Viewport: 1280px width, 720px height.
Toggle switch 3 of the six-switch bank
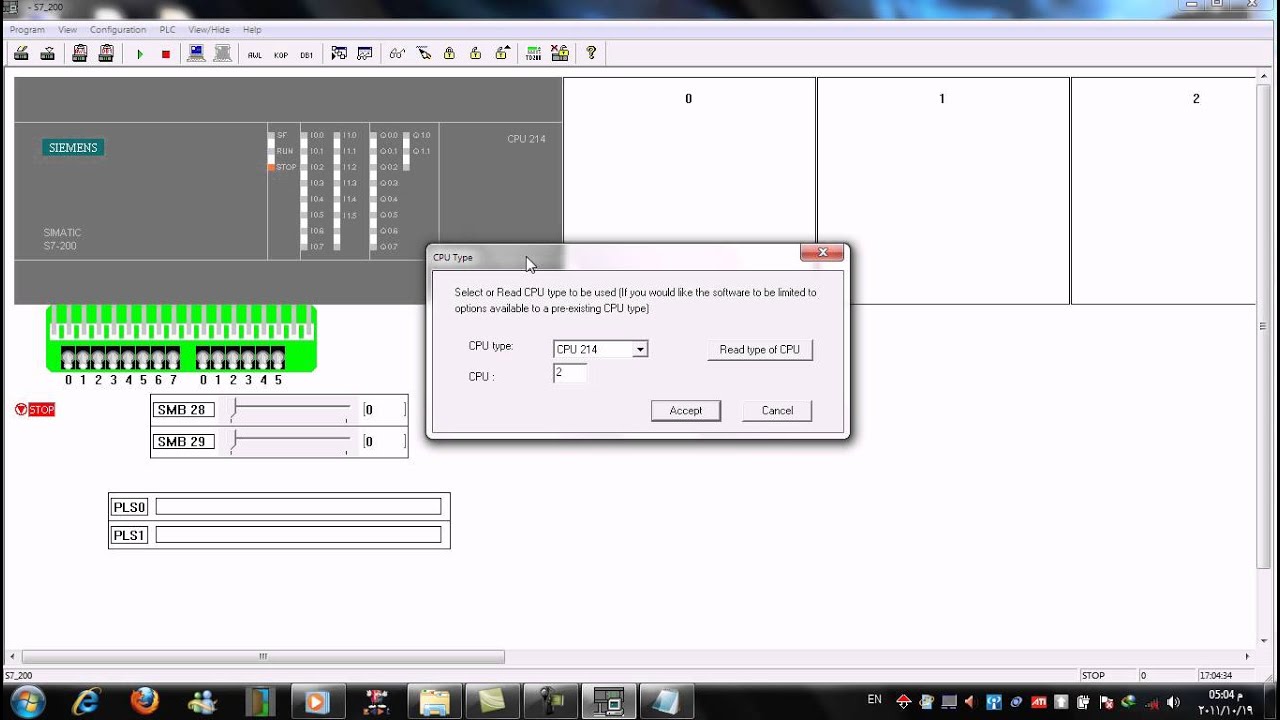coord(248,358)
